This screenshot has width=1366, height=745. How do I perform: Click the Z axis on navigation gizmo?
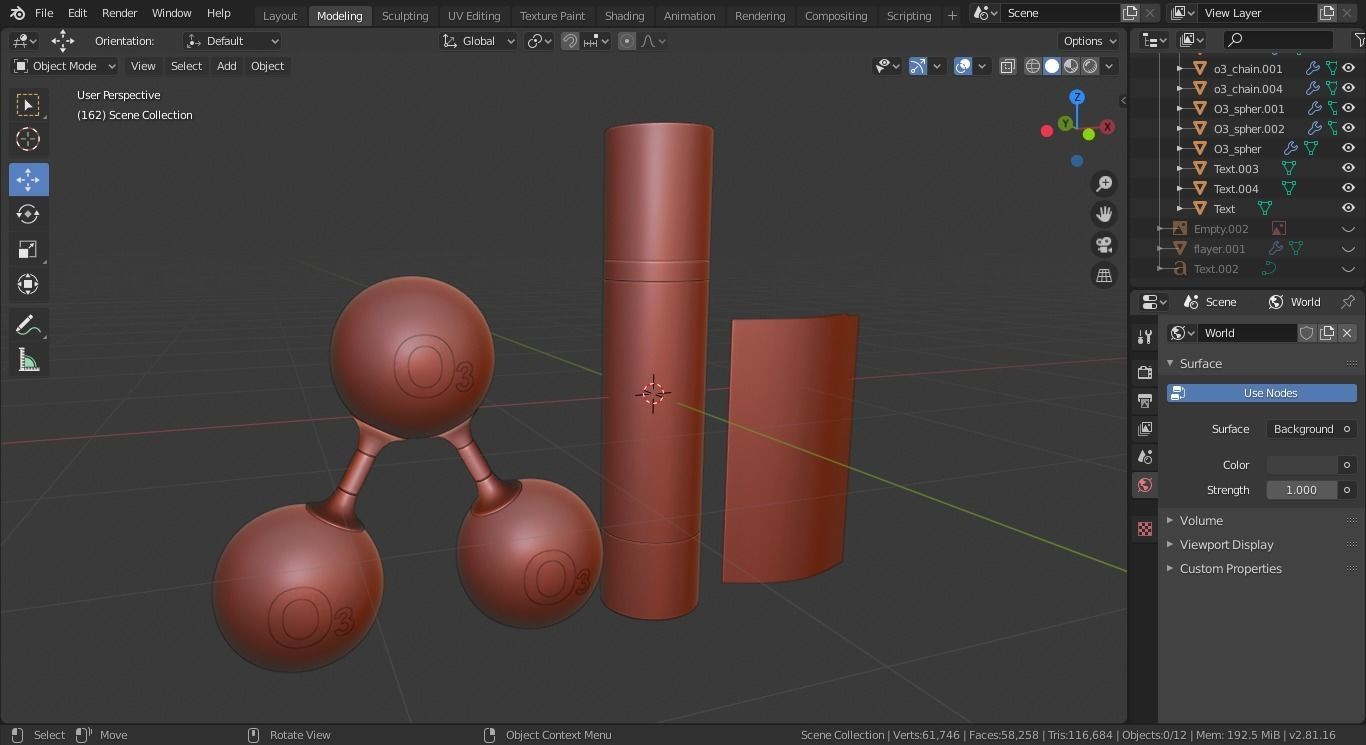point(1077,97)
